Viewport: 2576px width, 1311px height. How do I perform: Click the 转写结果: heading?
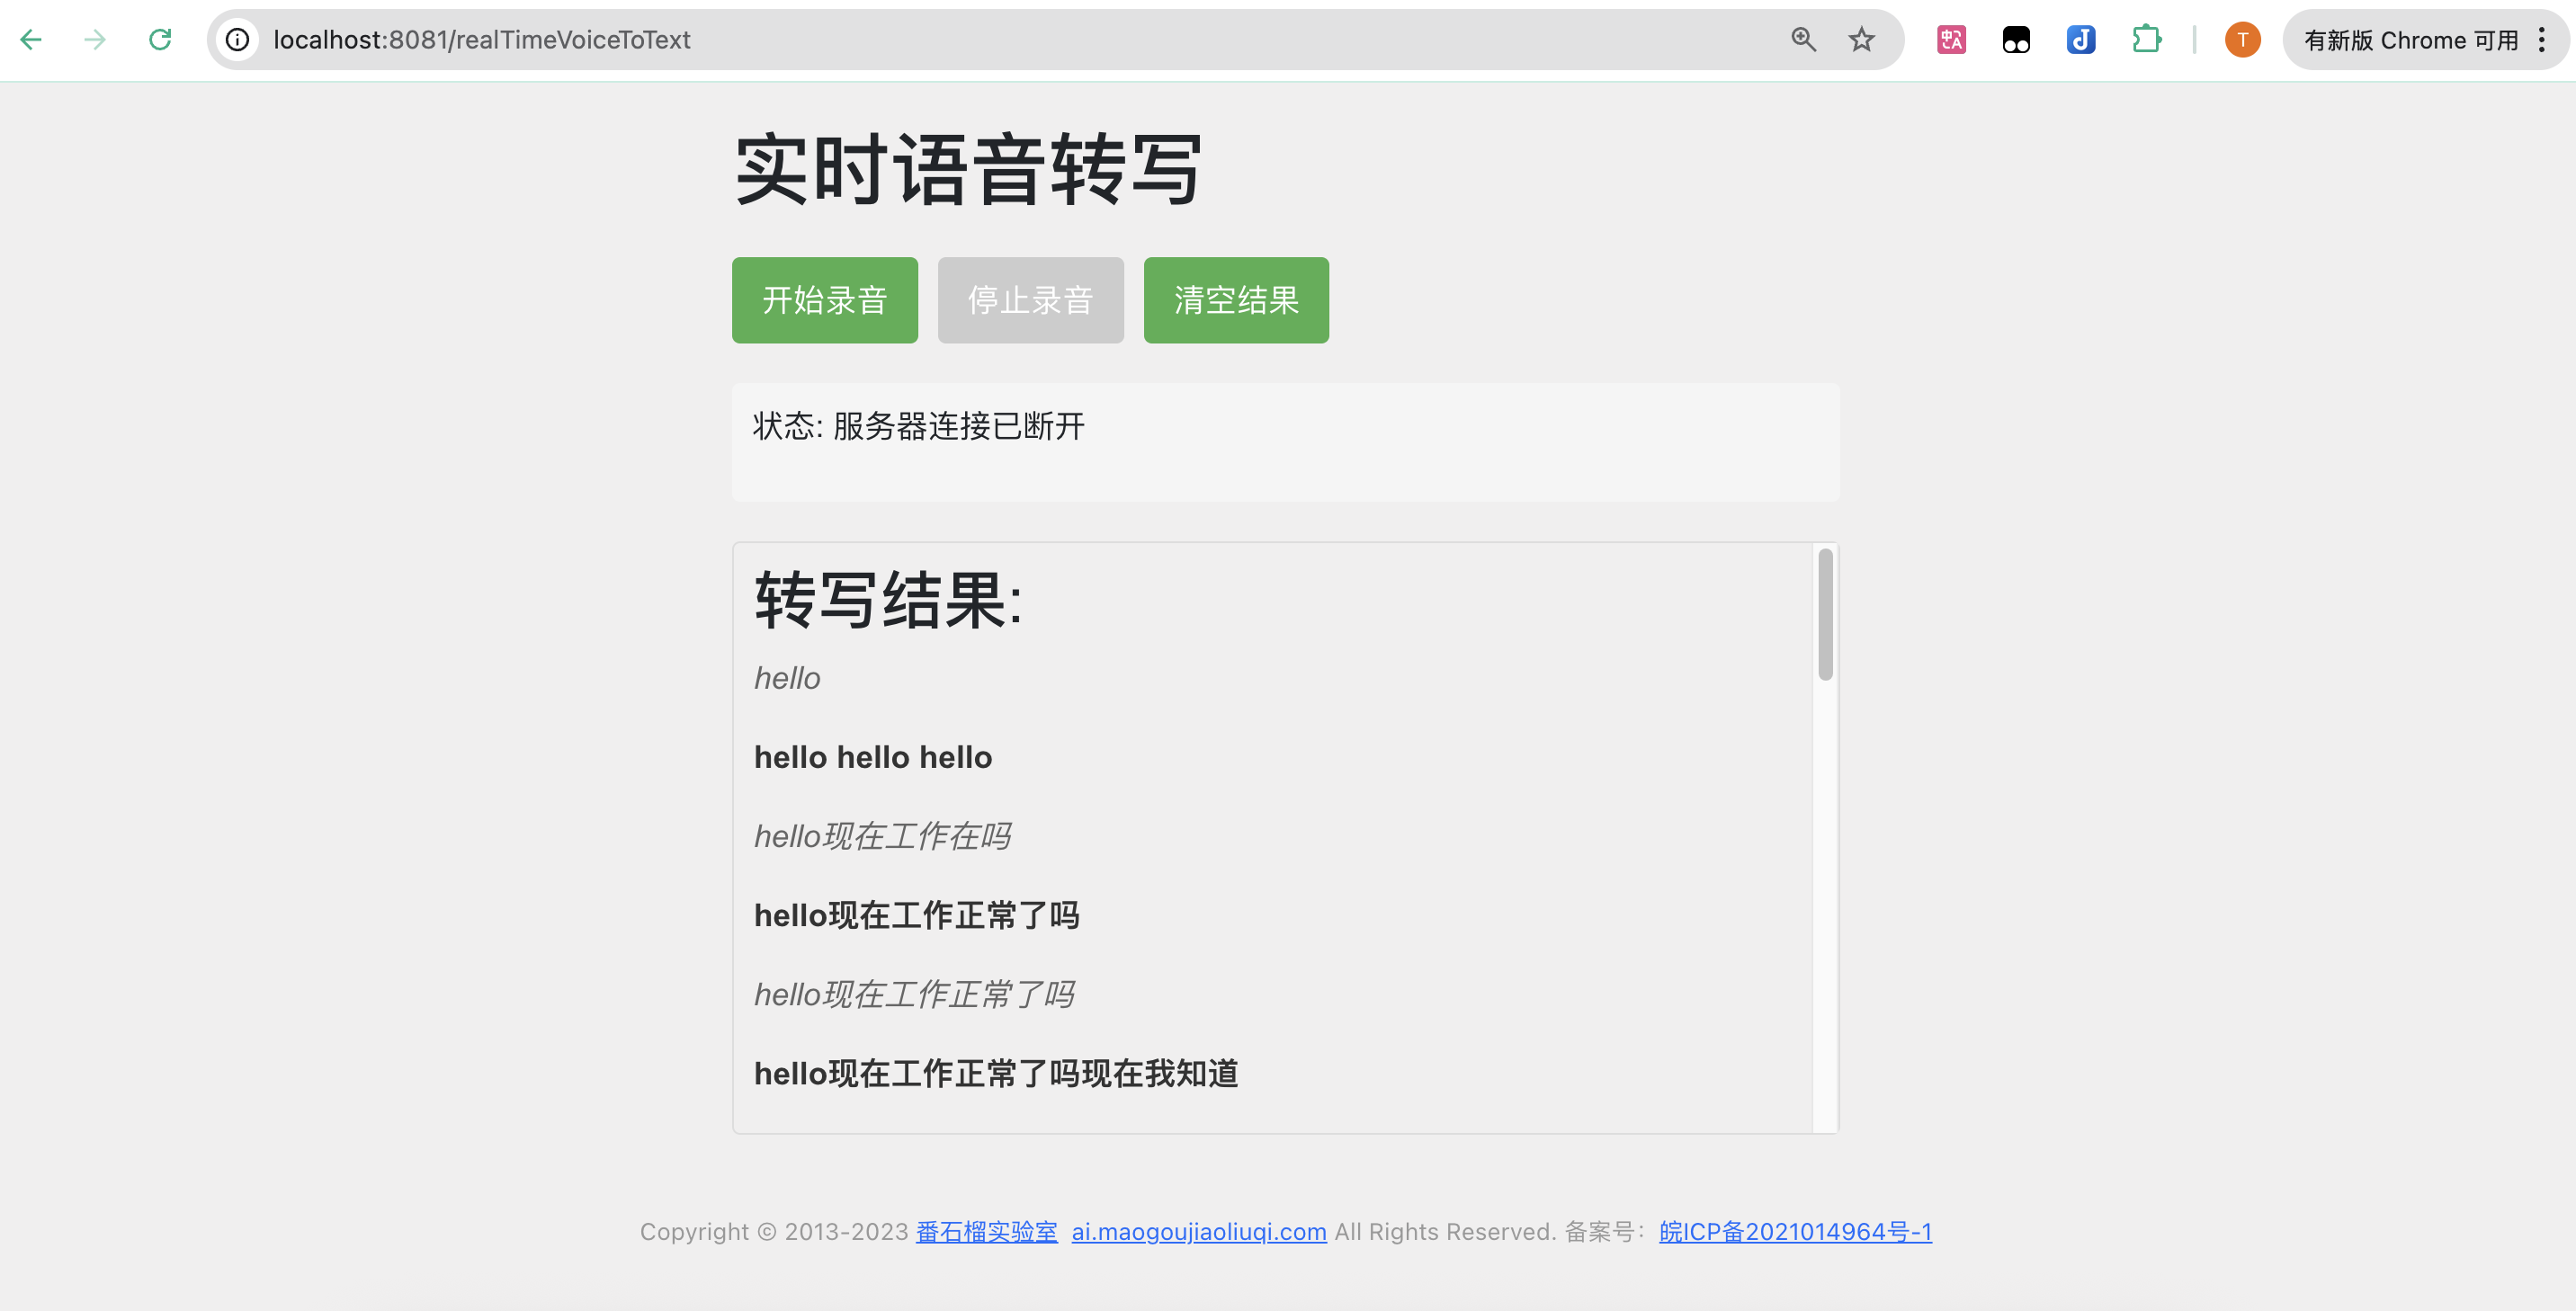(888, 600)
